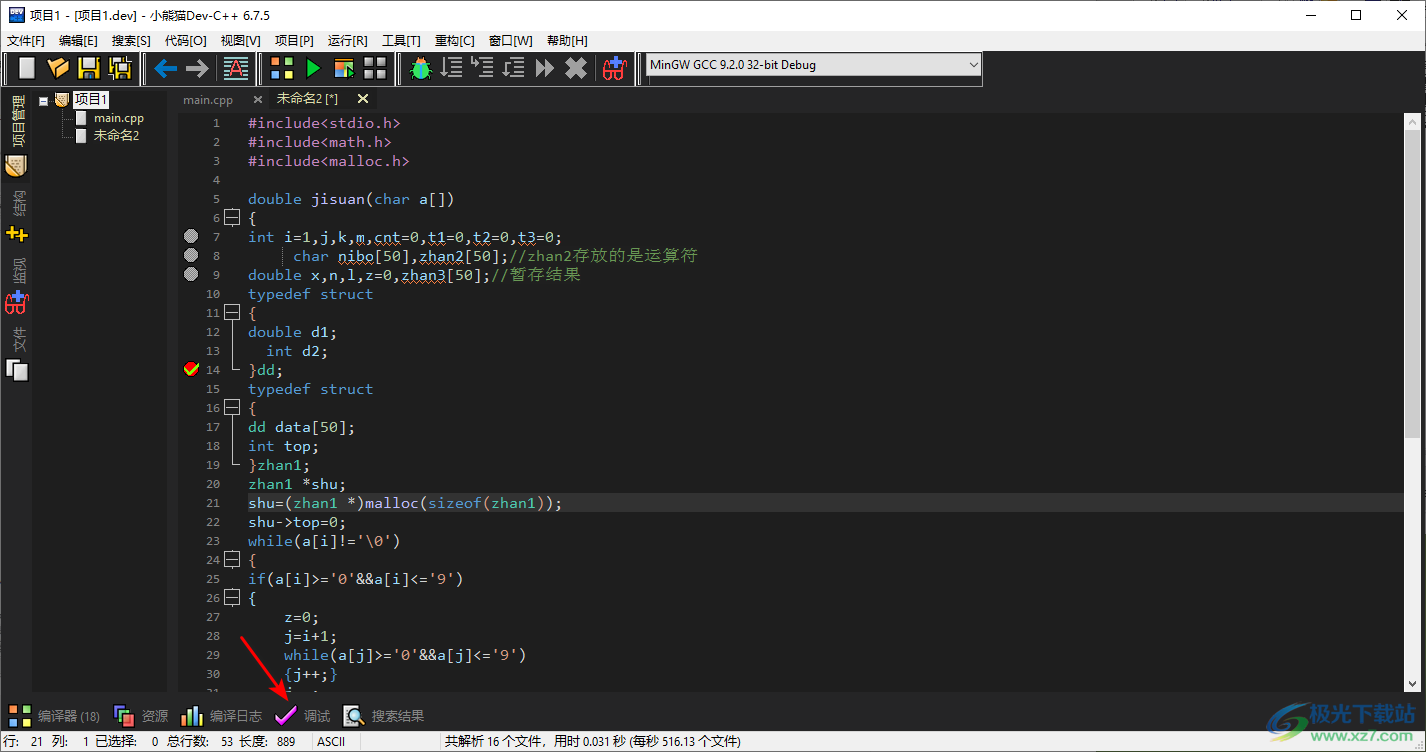Collapse the if block at line 26

pyautogui.click(x=232, y=598)
